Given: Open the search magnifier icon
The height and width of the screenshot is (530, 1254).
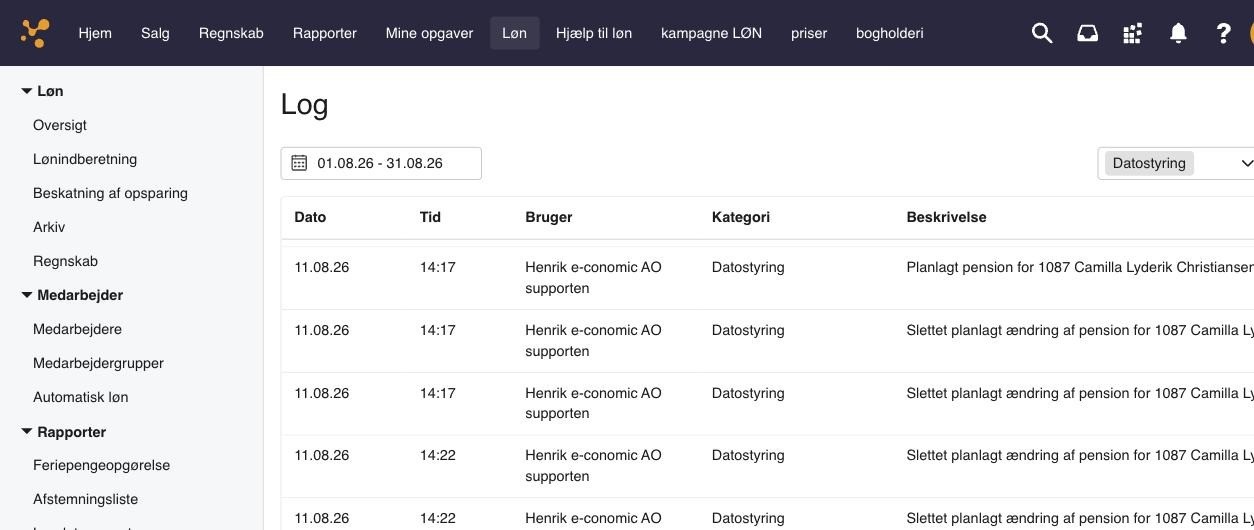Looking at the screenshot, I should (1042, 33).
